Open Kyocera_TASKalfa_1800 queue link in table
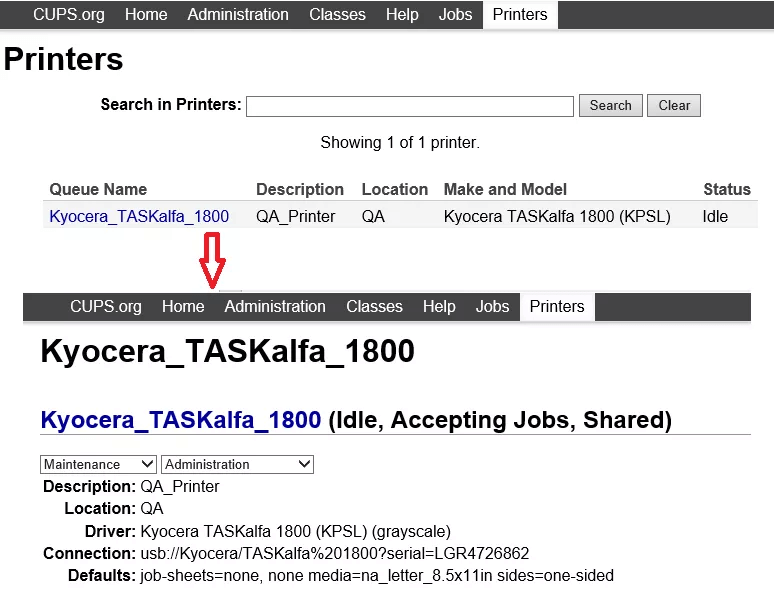The image size is (774, 597). 139,216
